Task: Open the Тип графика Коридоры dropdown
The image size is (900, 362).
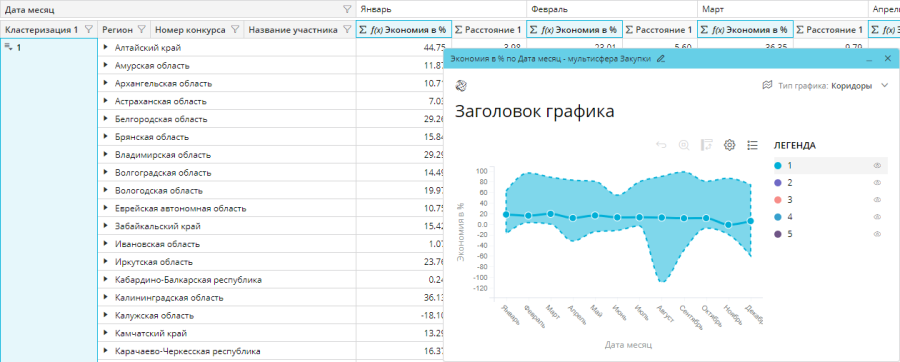Action: click(x=825, y=85)
